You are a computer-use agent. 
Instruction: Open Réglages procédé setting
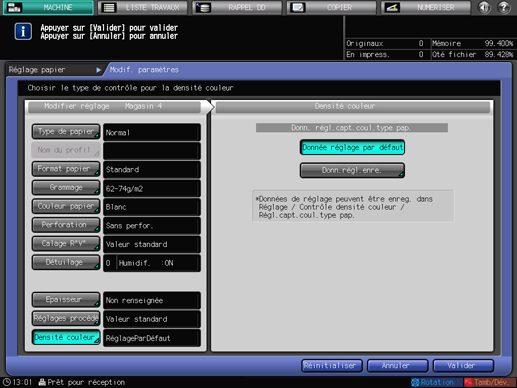point(66,318)
